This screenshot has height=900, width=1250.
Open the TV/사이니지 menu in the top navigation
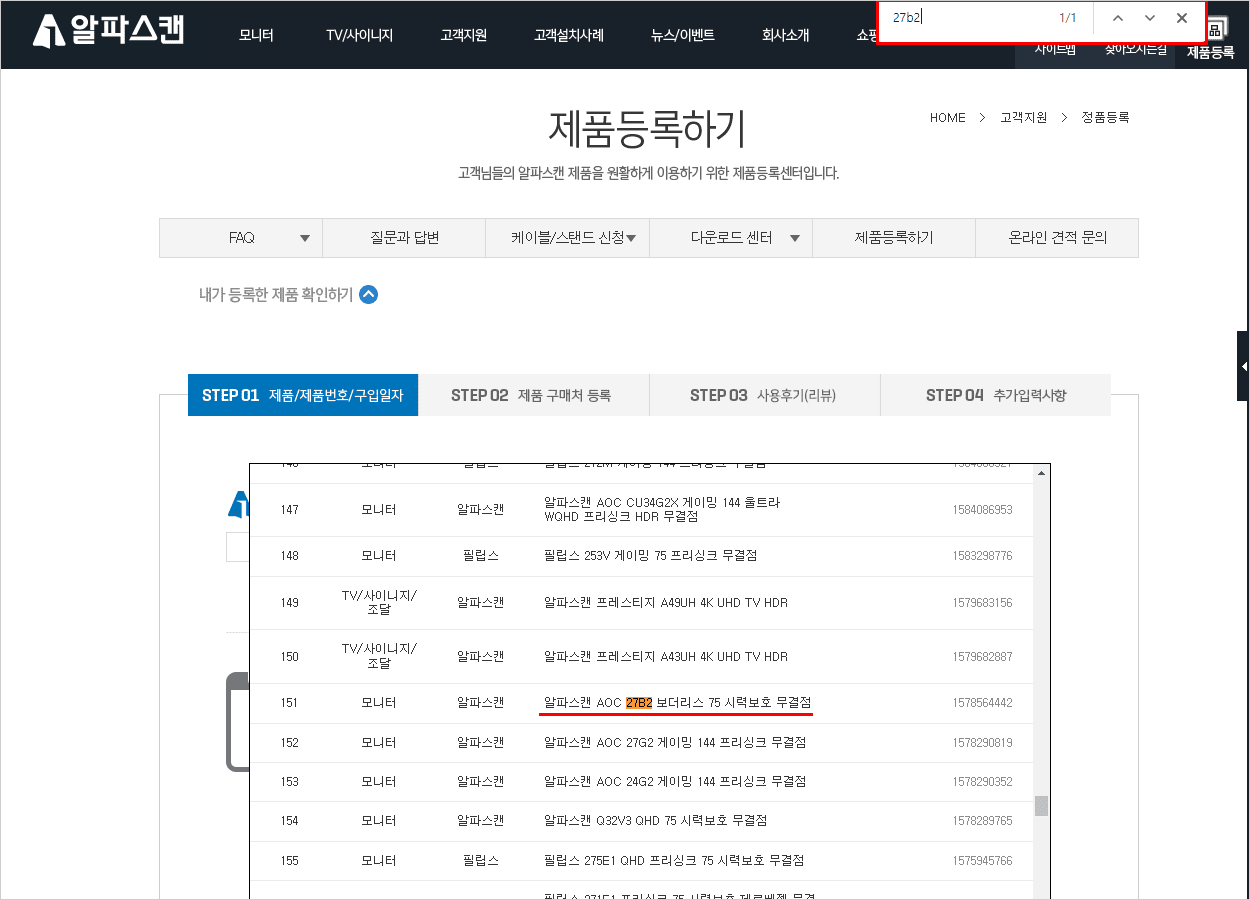click(x=359, y=35)
